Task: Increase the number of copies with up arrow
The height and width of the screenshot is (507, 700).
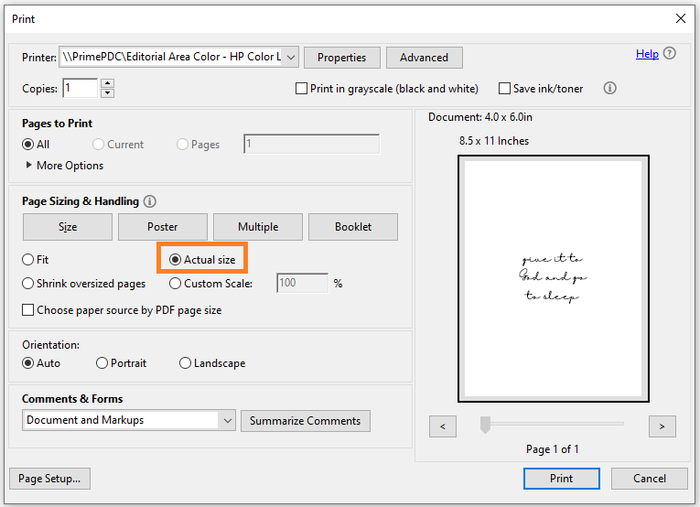Action: coord(108,84)
